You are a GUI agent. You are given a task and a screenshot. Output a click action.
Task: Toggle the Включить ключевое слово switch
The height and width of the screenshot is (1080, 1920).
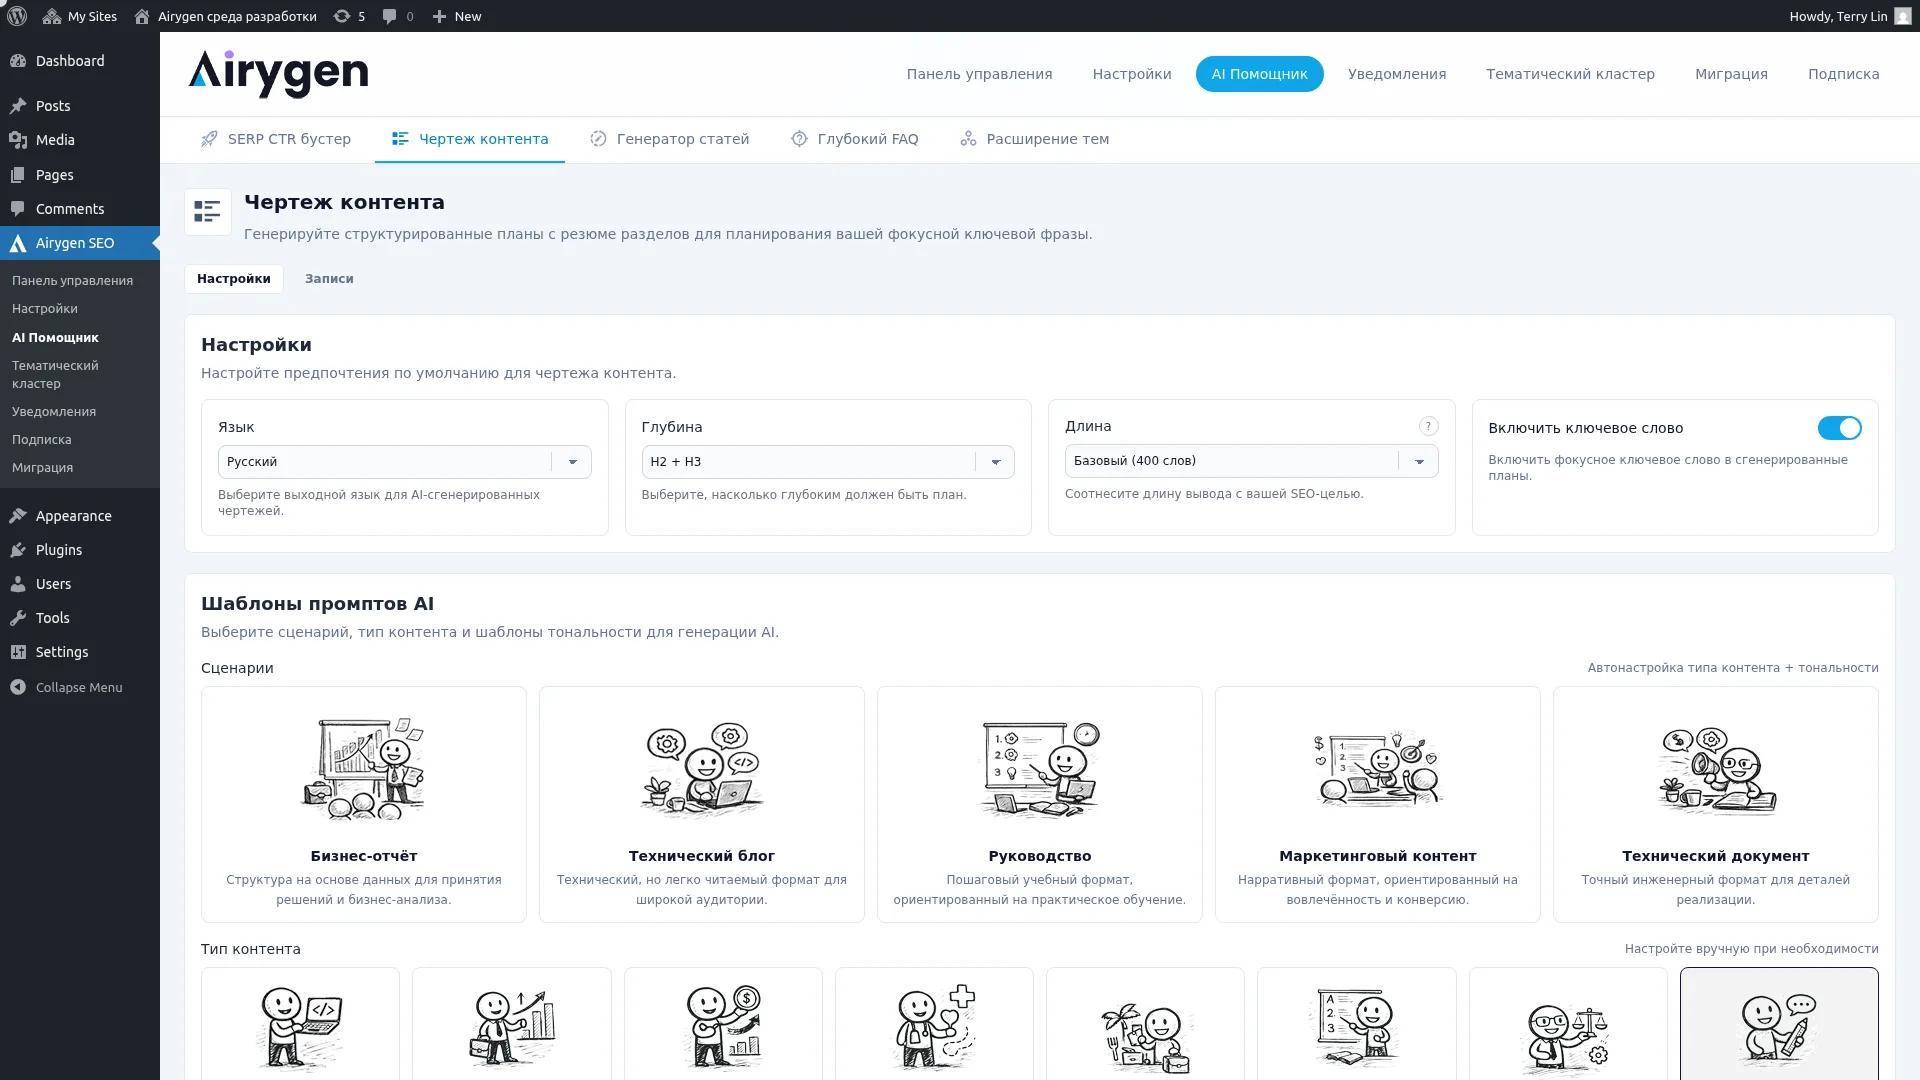click(1840, 428)
